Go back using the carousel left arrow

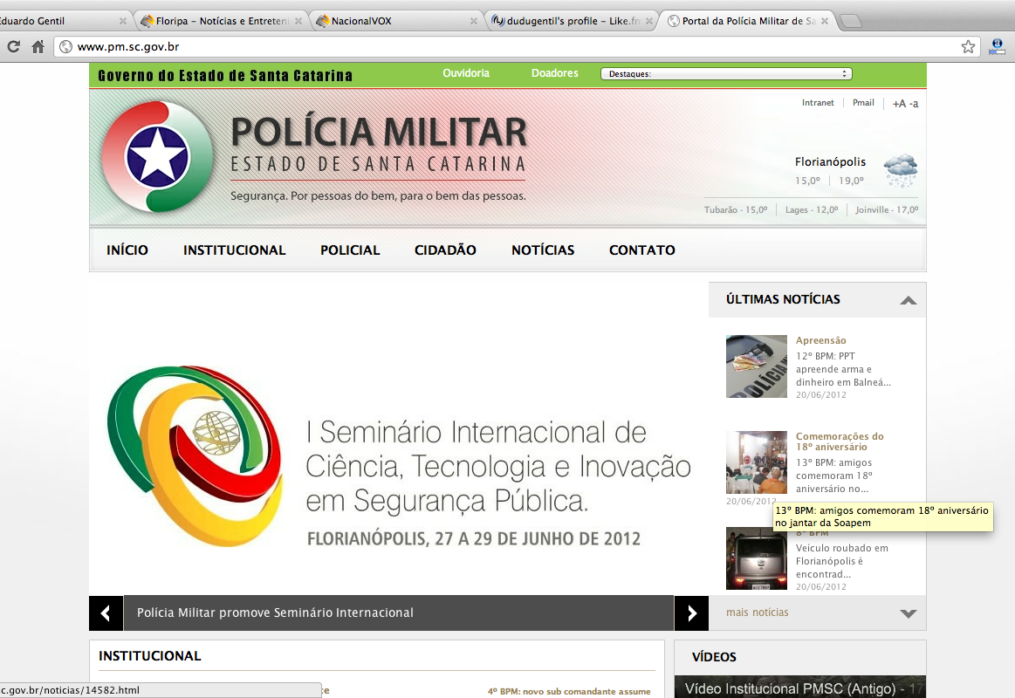click(x=105, y=613)
